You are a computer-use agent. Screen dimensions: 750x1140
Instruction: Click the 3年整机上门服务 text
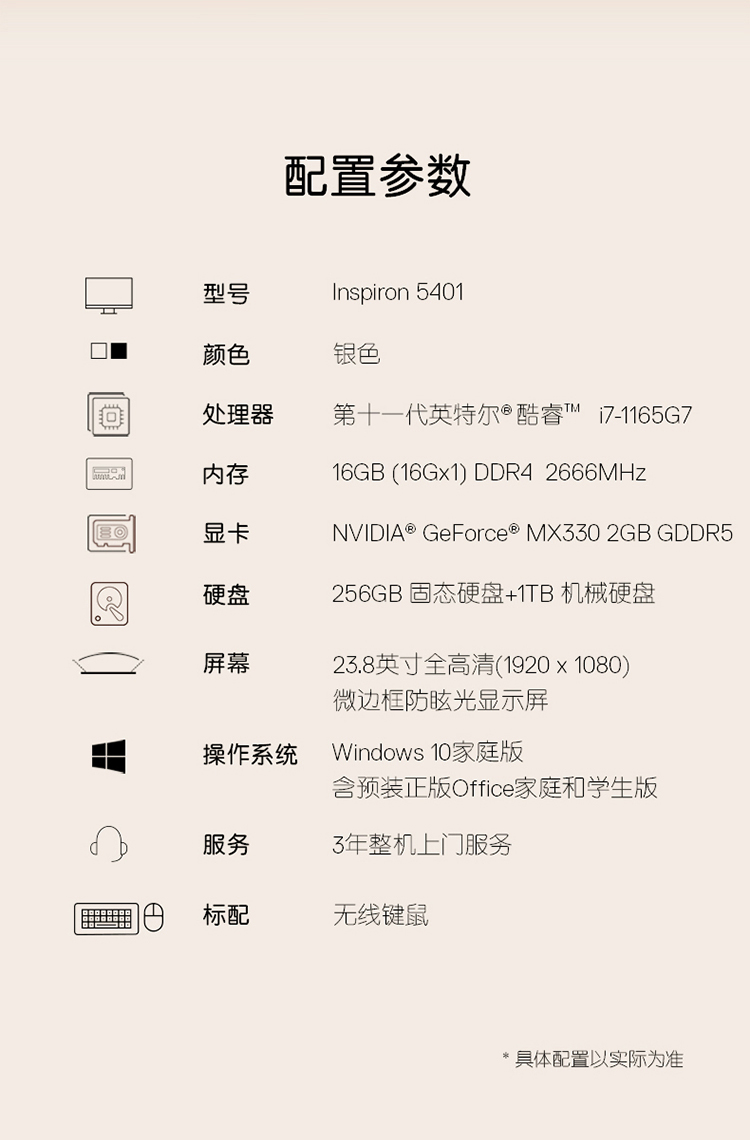pos(422,844)
